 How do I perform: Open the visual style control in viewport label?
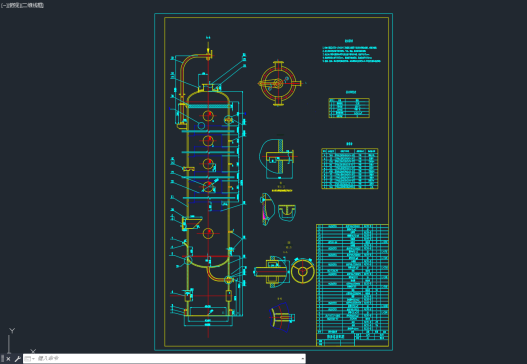click(x=32, y=5)
